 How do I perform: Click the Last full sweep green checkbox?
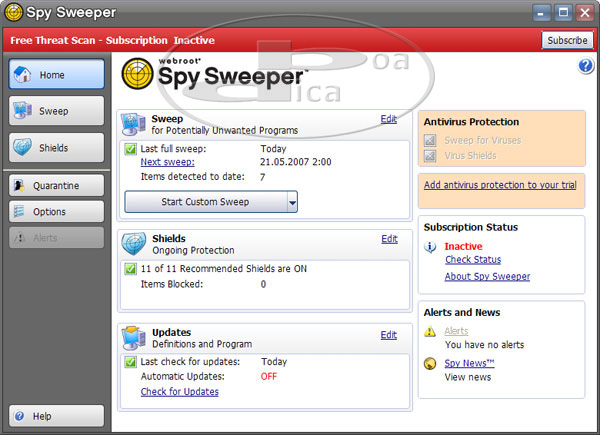click(x=131, y=148)
